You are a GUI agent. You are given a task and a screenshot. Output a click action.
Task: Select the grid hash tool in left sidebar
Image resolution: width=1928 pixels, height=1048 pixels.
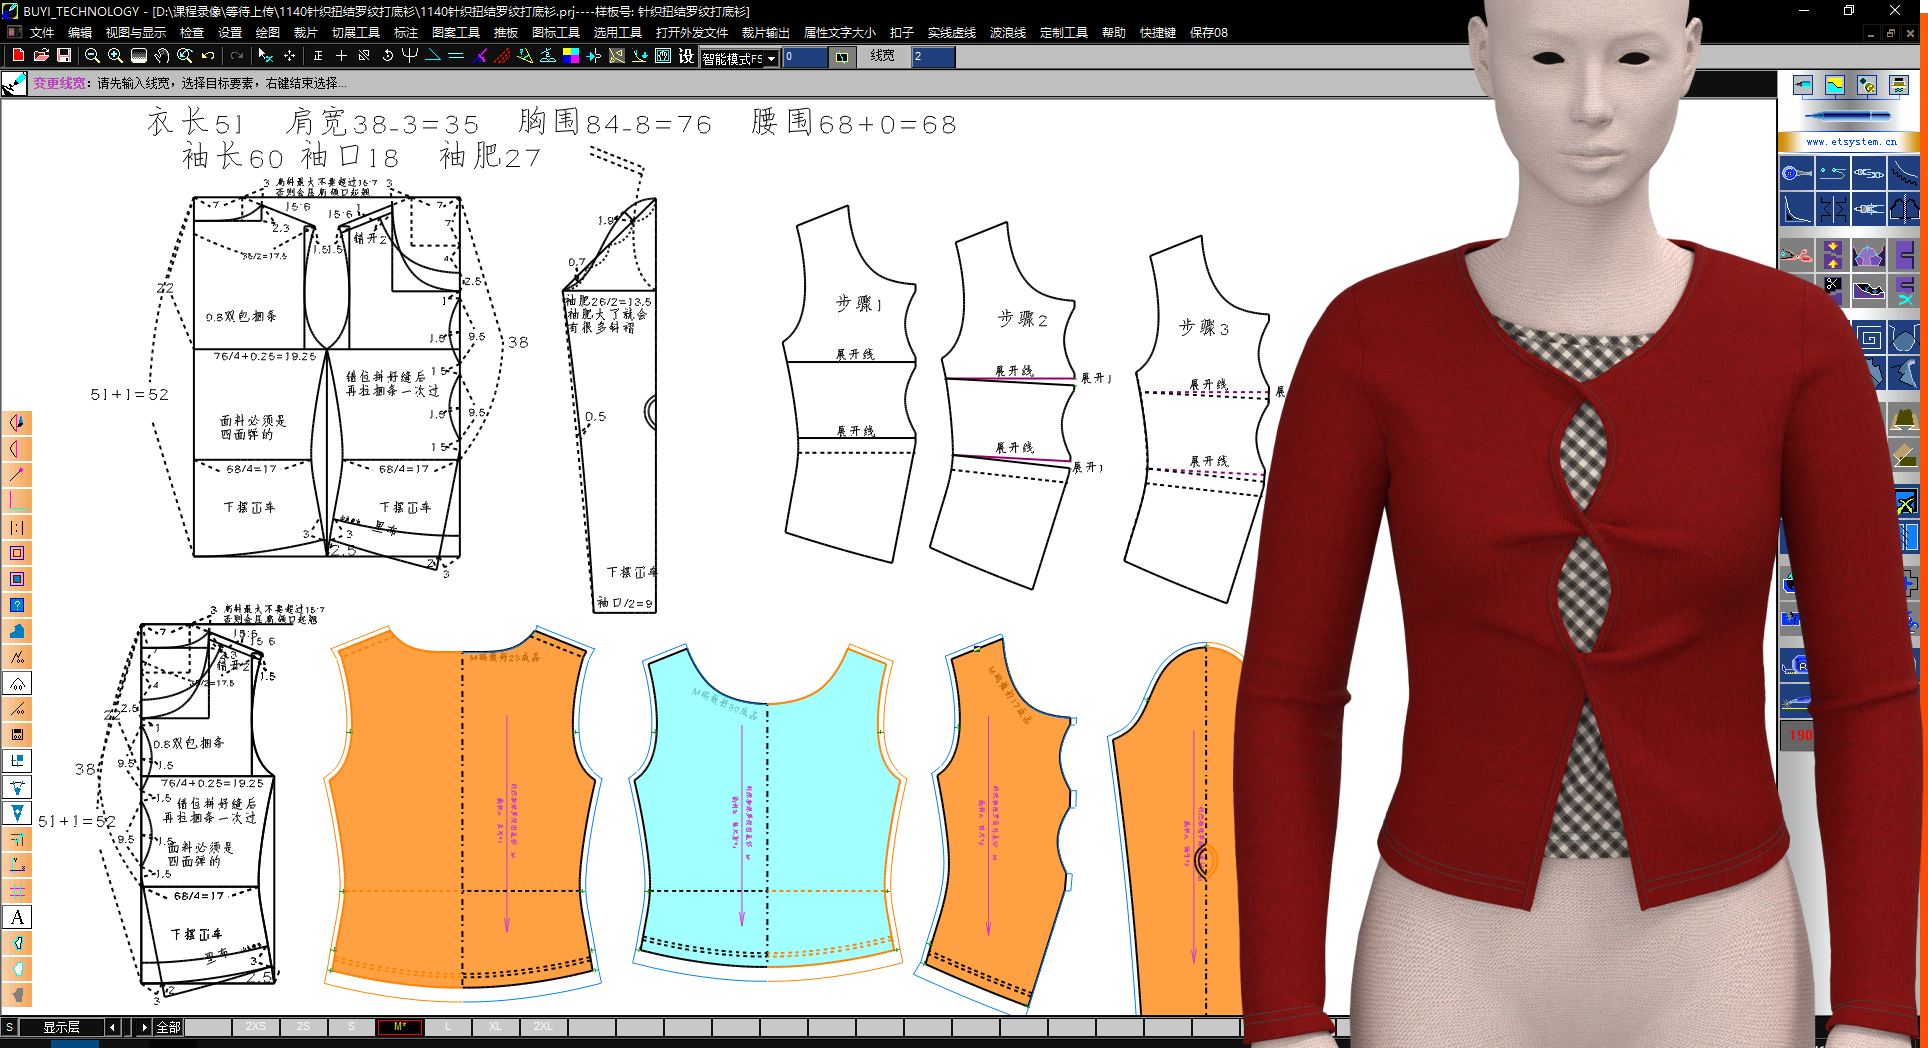tap(17, 891)
